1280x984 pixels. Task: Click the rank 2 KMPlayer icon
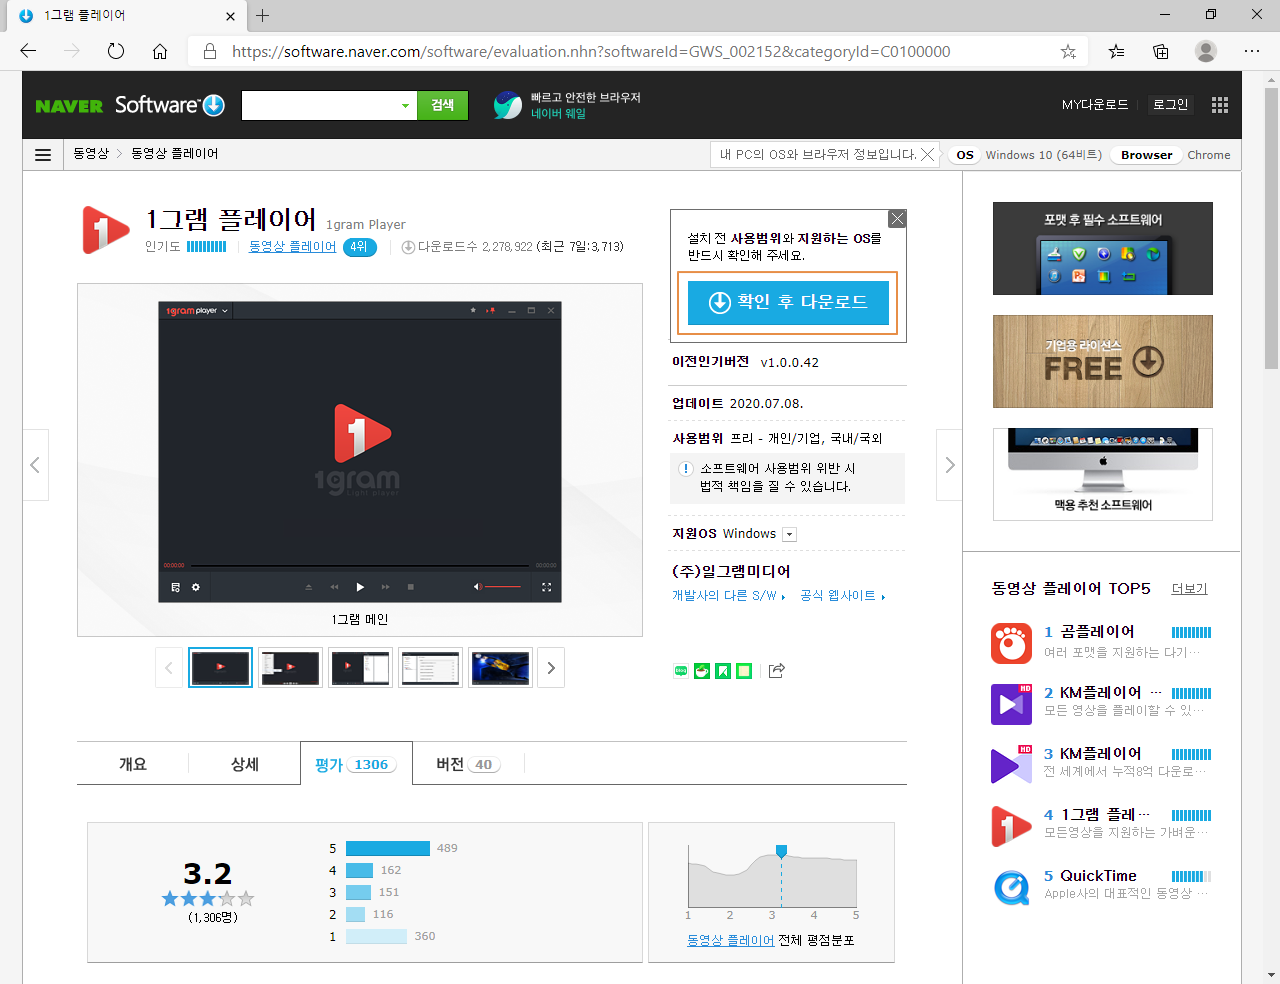click(x=1011, y=704)
